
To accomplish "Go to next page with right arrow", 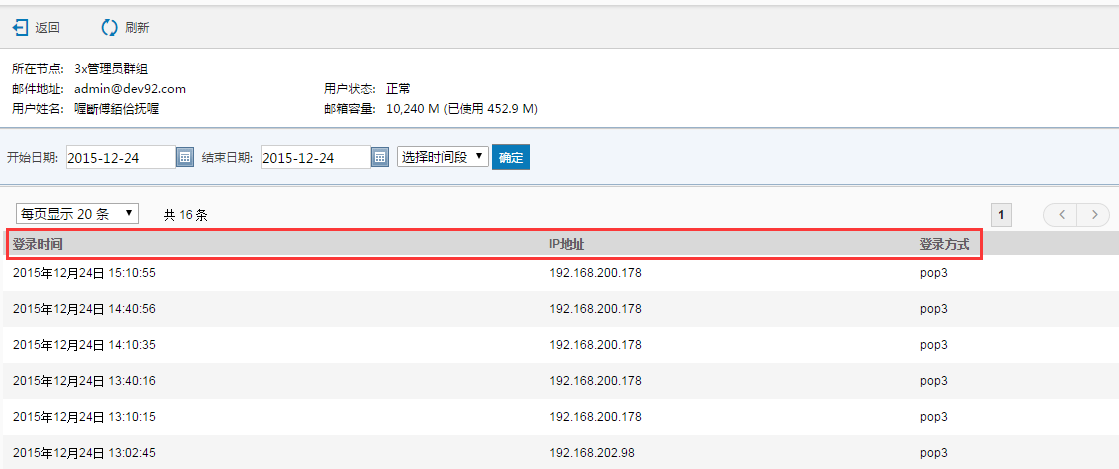I will pos(1094,214).
